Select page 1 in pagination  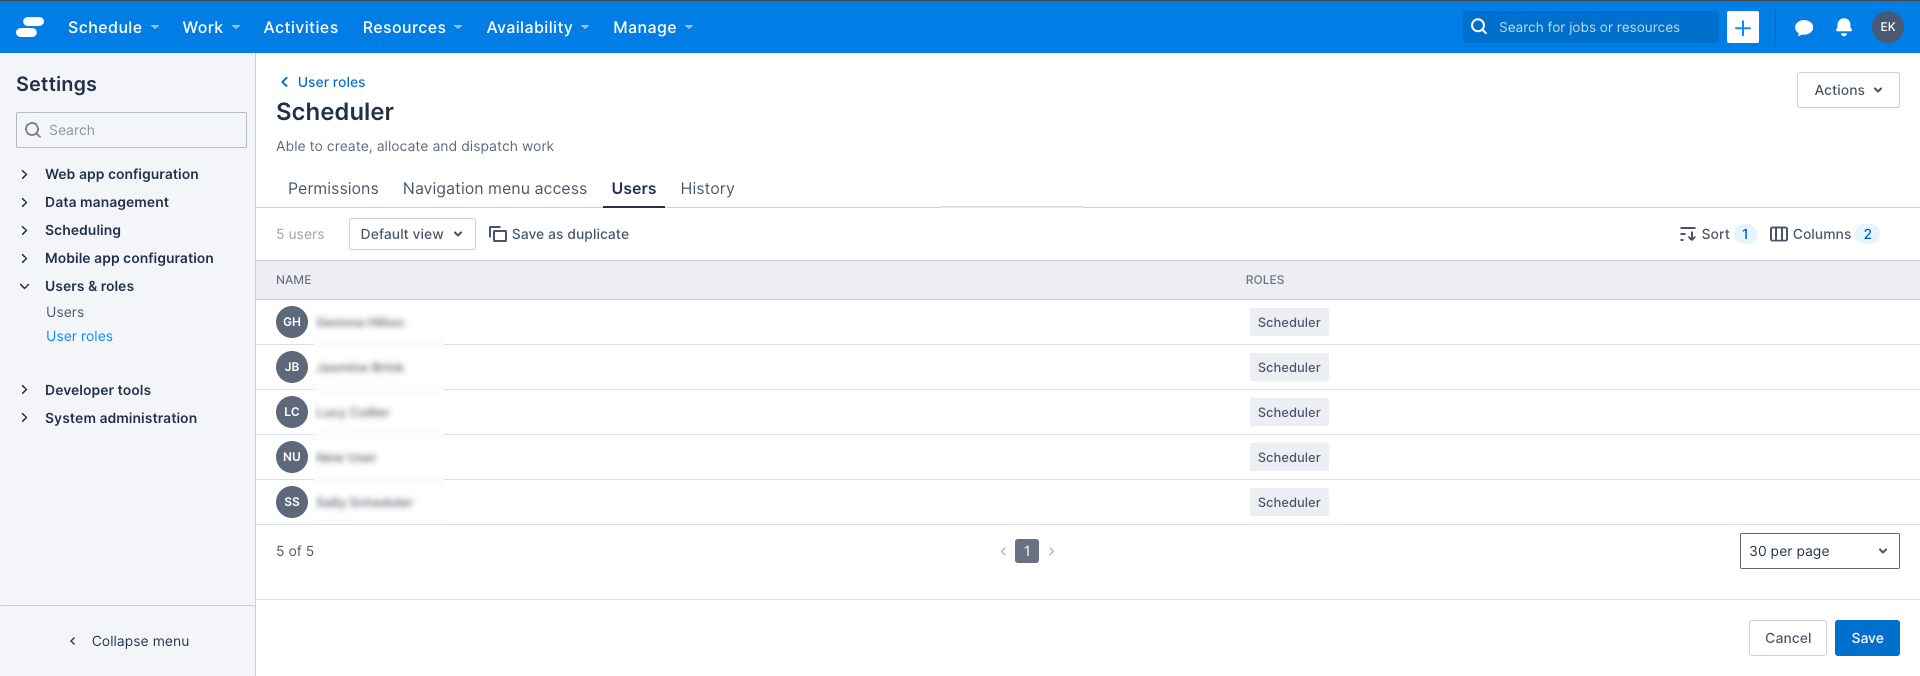coord(1027,551)
